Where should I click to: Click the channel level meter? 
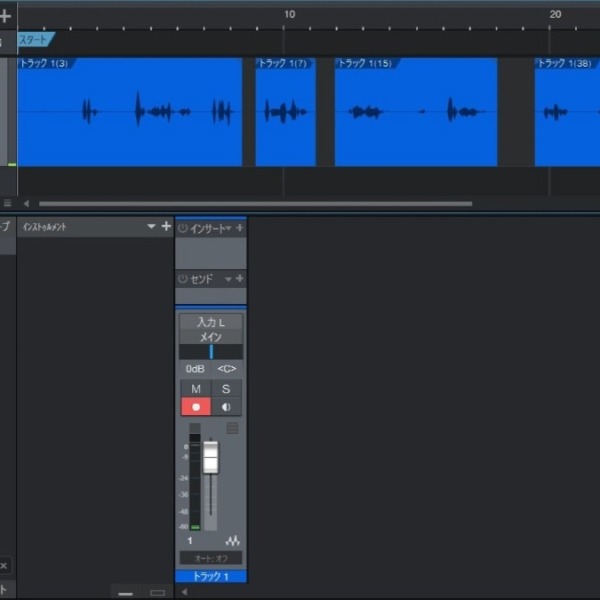tap(195, 481)
